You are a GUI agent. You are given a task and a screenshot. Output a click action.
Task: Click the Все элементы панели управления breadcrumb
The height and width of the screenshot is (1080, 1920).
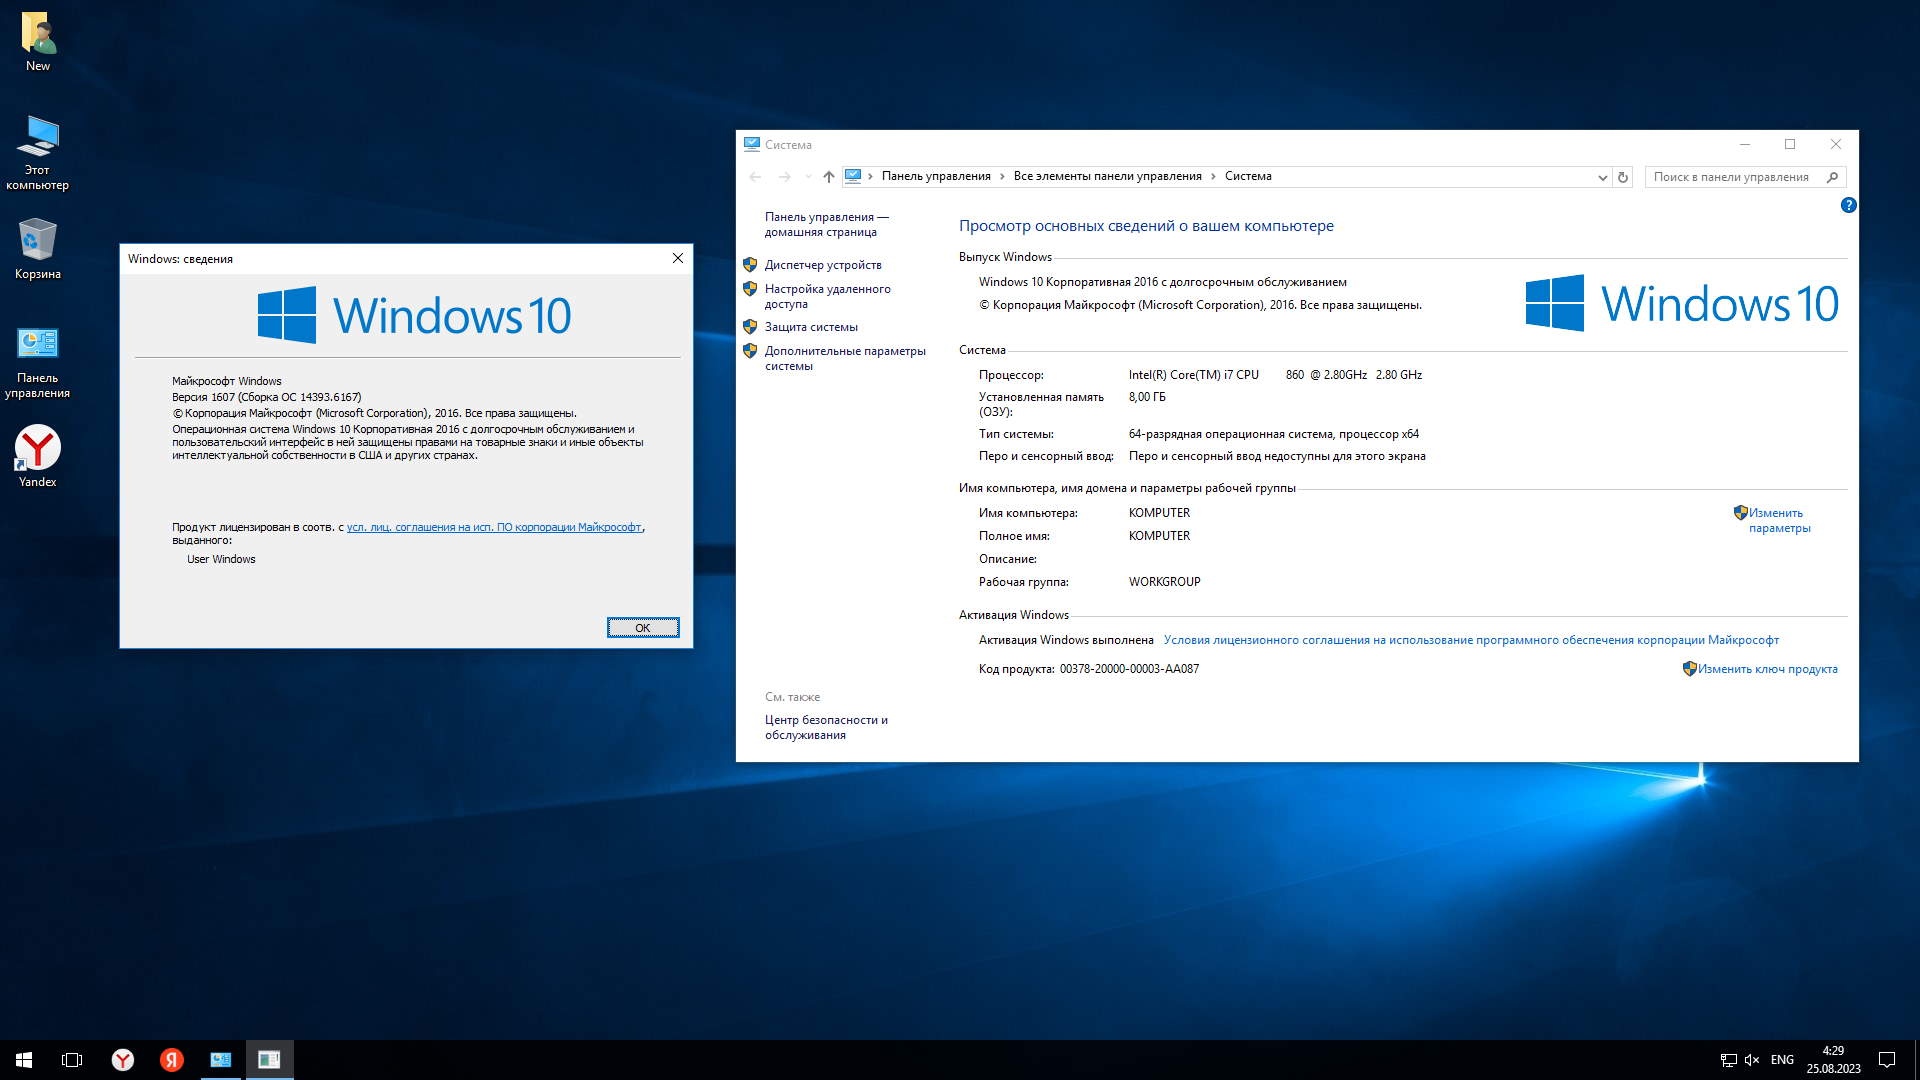coord(1107,176)
